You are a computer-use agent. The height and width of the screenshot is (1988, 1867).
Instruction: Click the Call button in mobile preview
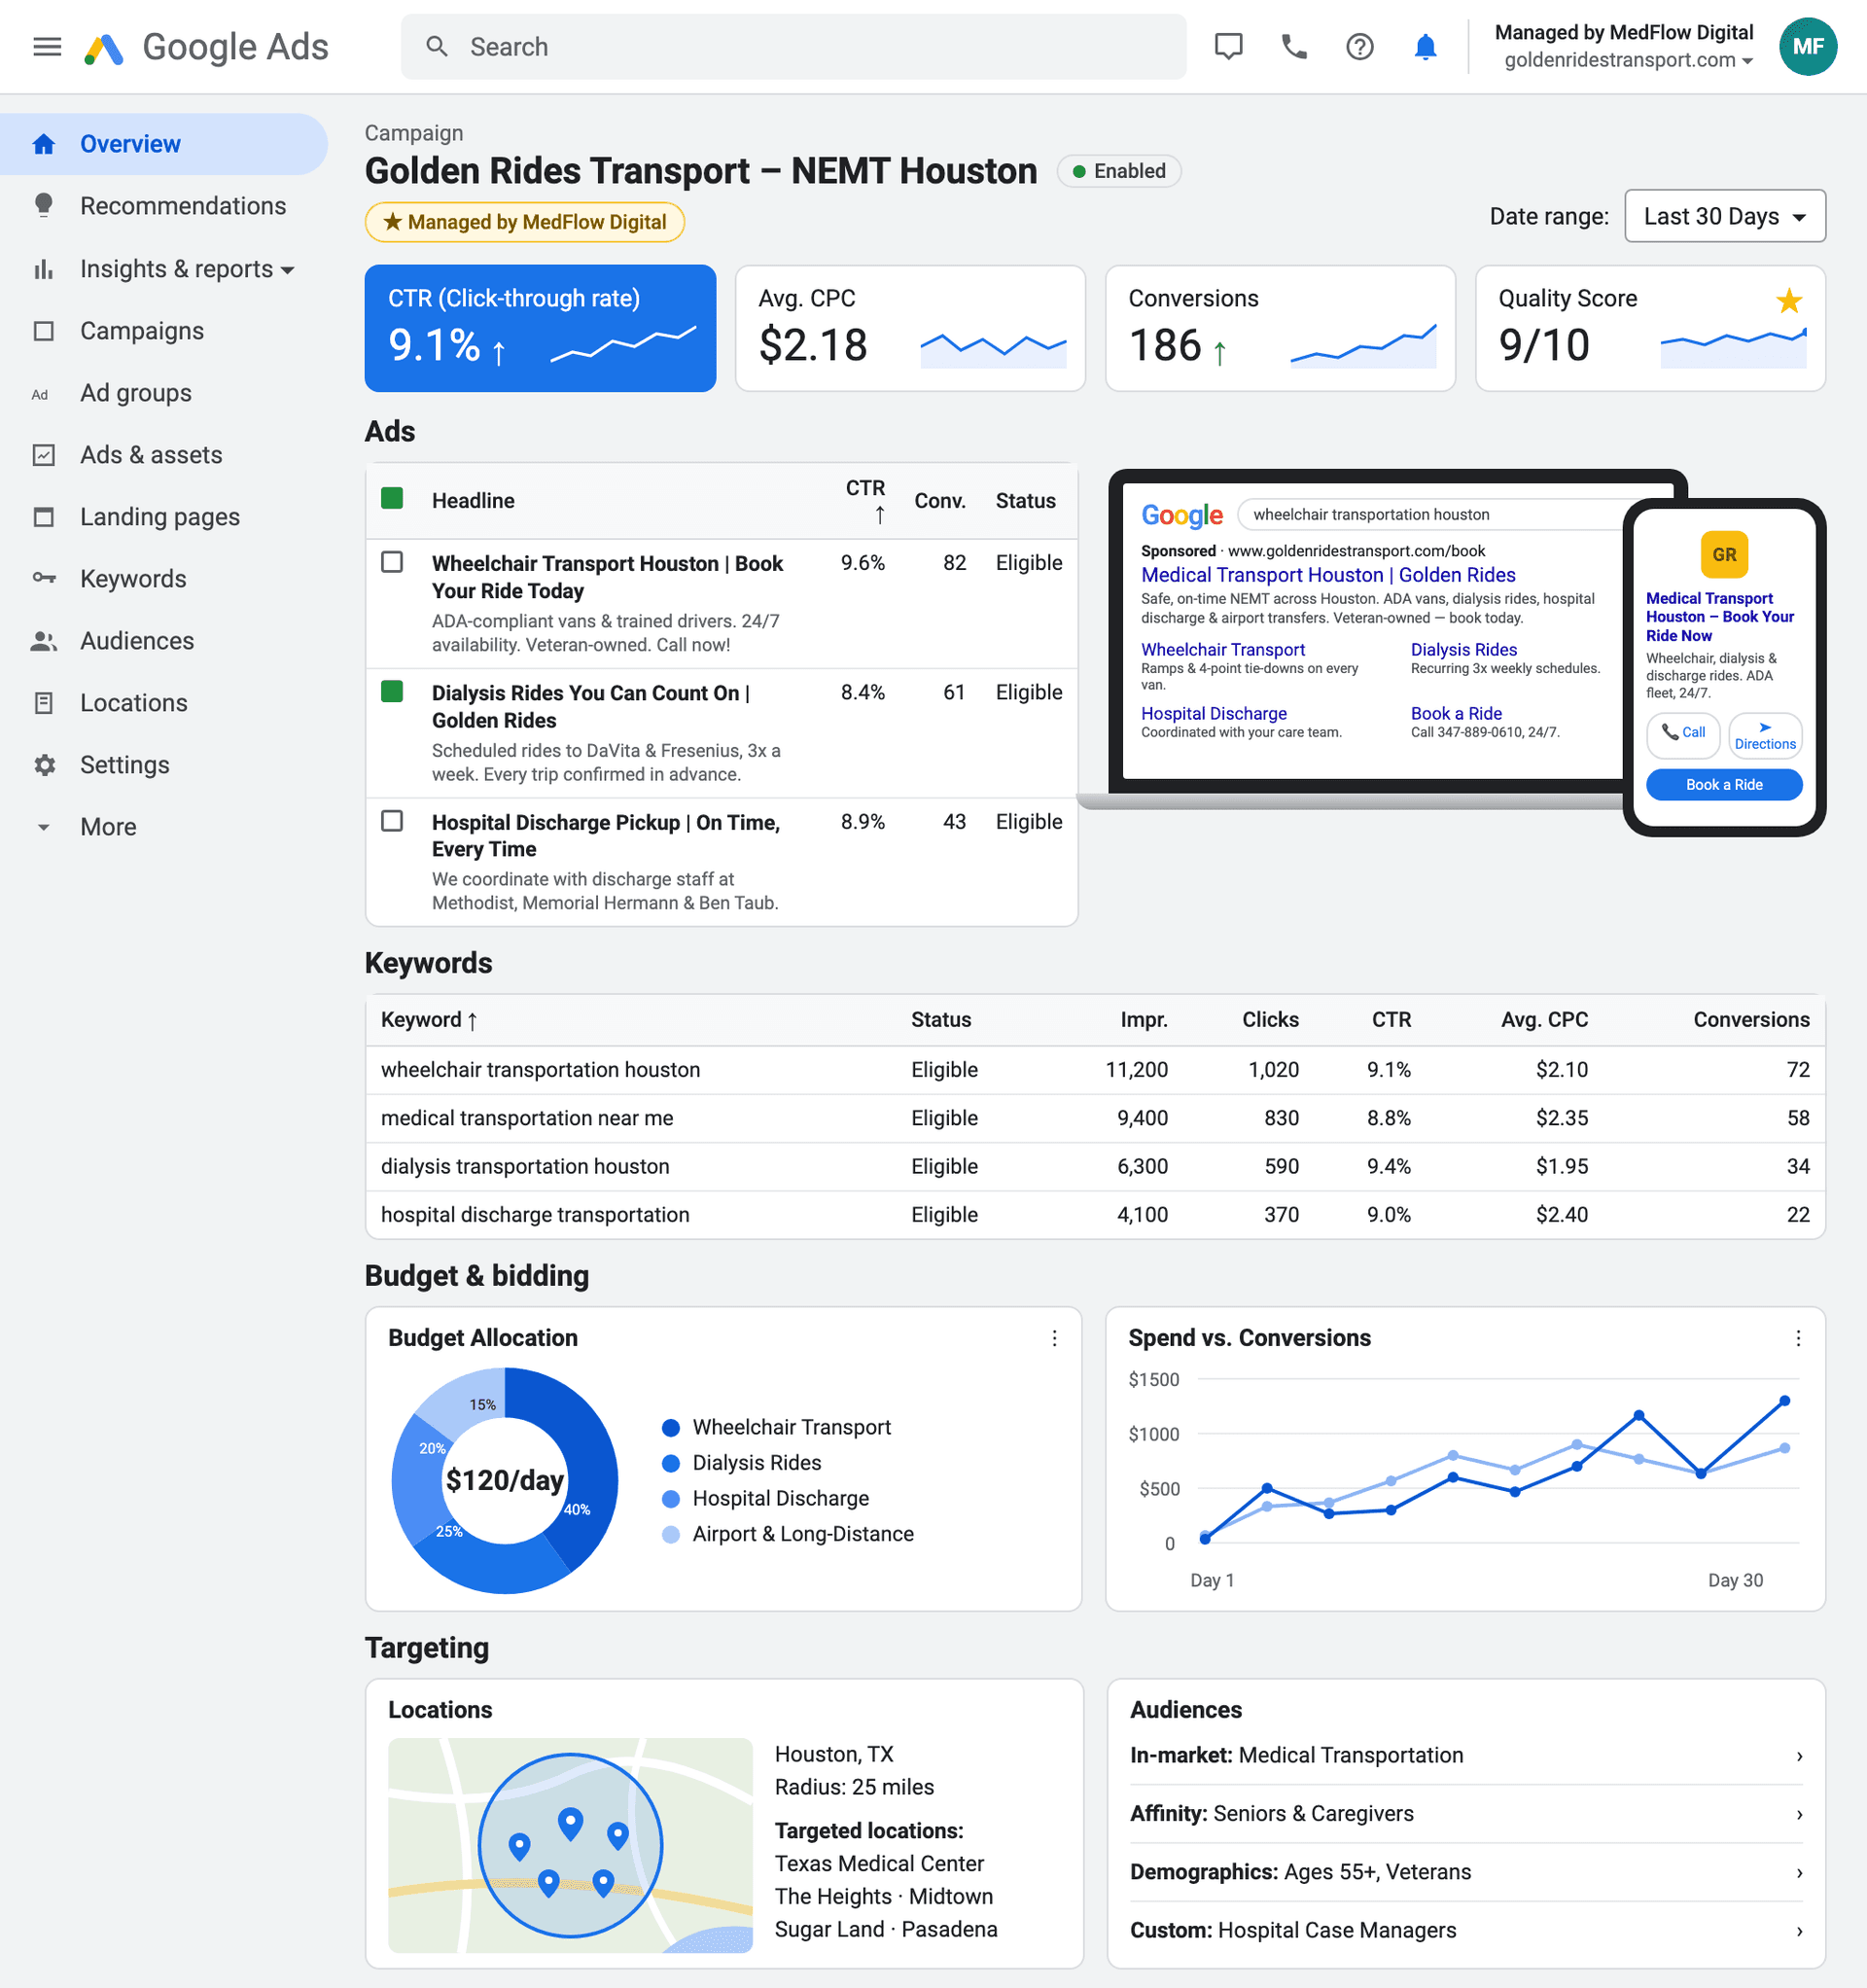[x=1683, y=733]
